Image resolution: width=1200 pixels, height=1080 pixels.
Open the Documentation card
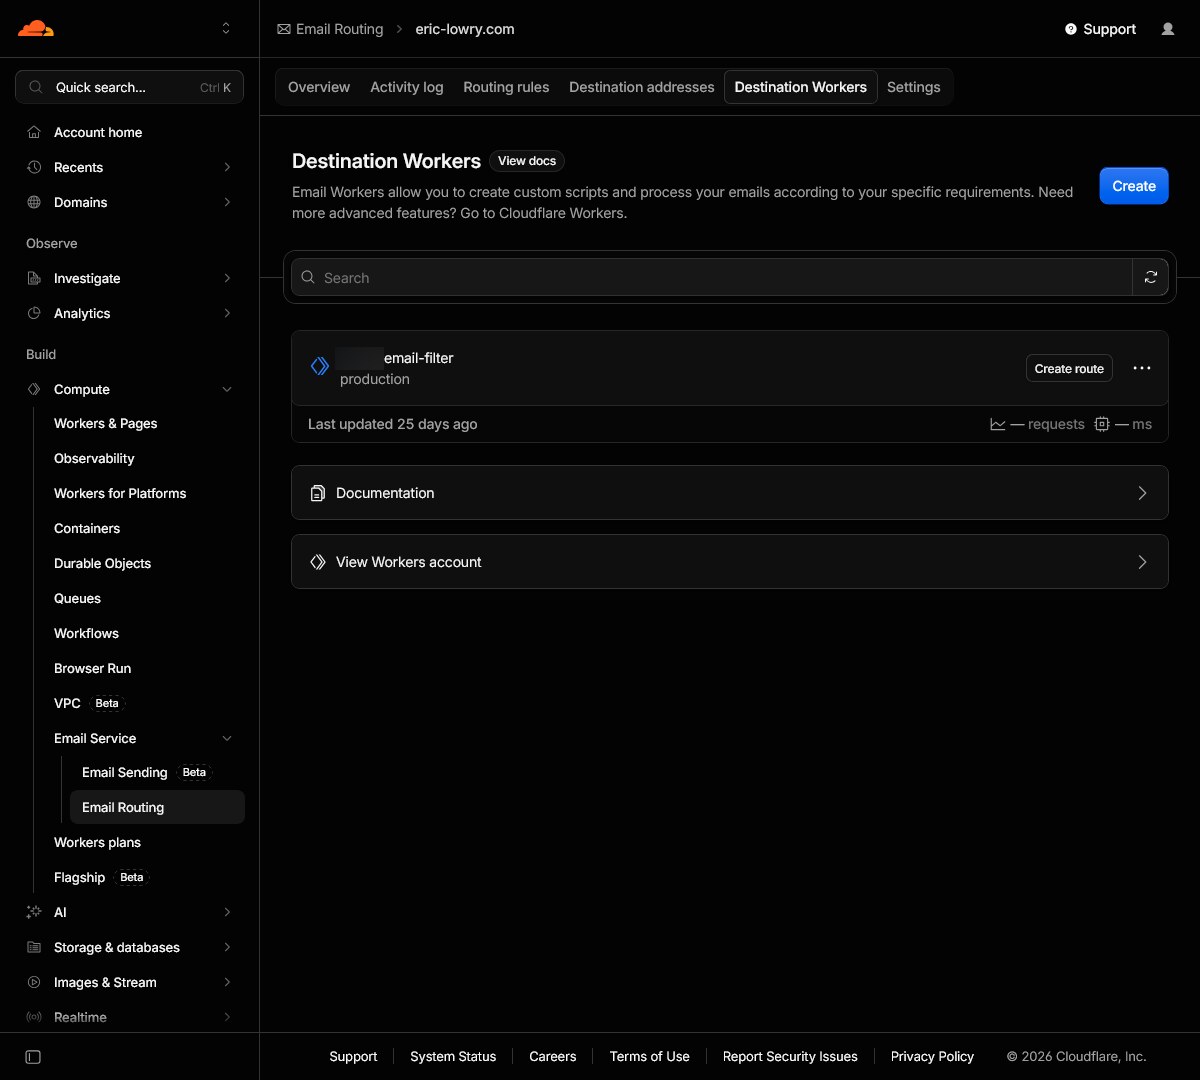pos(730,493)
